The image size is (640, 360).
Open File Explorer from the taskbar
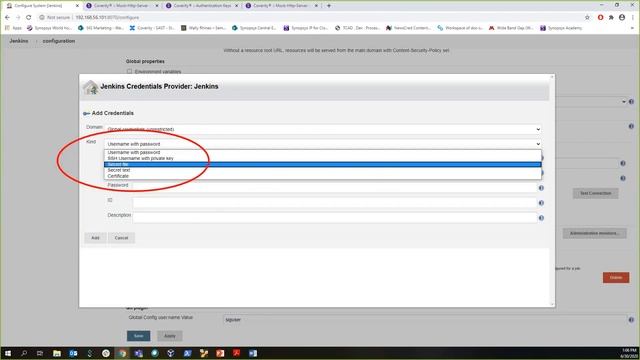57,353
